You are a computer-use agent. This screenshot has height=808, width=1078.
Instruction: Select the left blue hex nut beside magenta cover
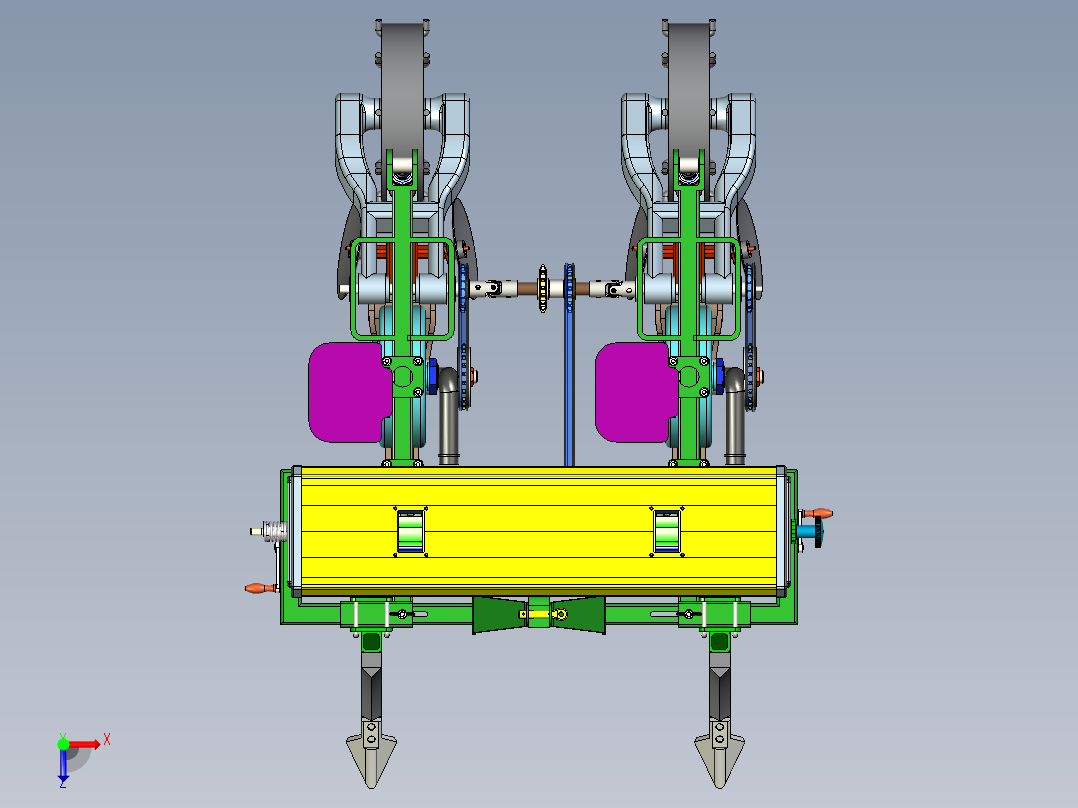click(x=433, y=376)
